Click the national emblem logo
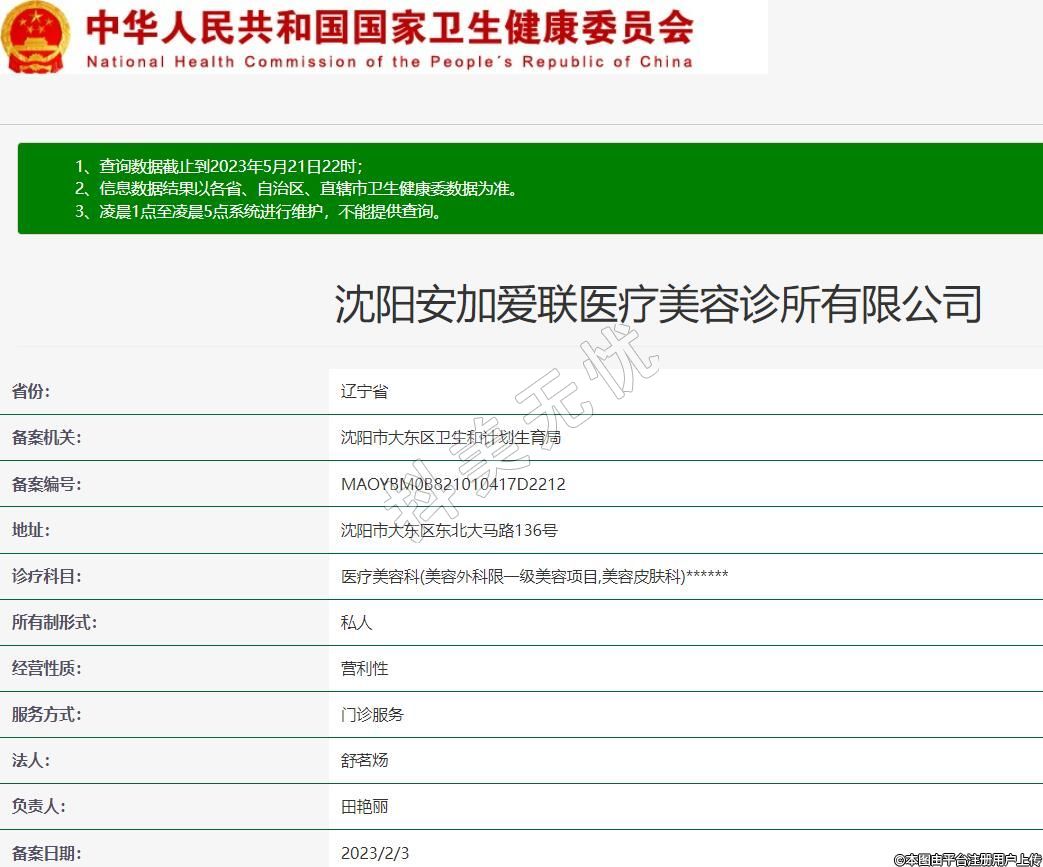Image resolution: width=1043 pixels, height=867 pixels. (x=36, y=37)
